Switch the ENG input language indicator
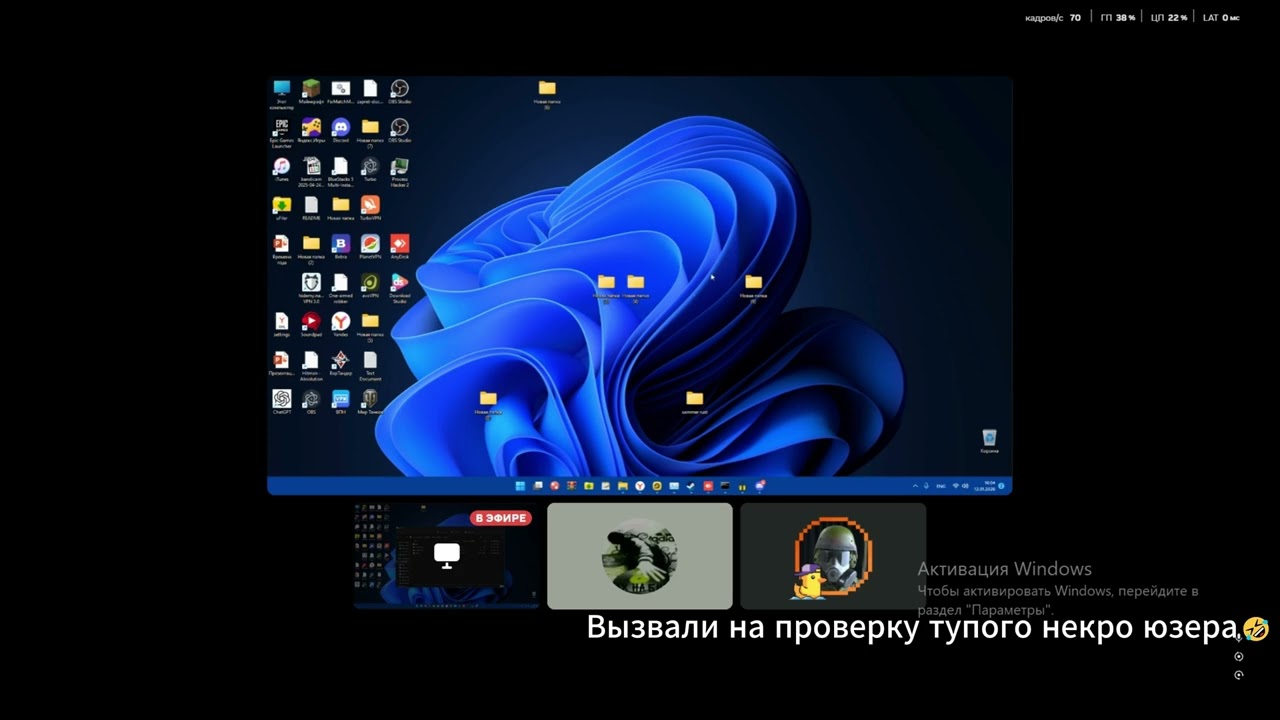The image size is (1280, 720). tap(940, 486)
